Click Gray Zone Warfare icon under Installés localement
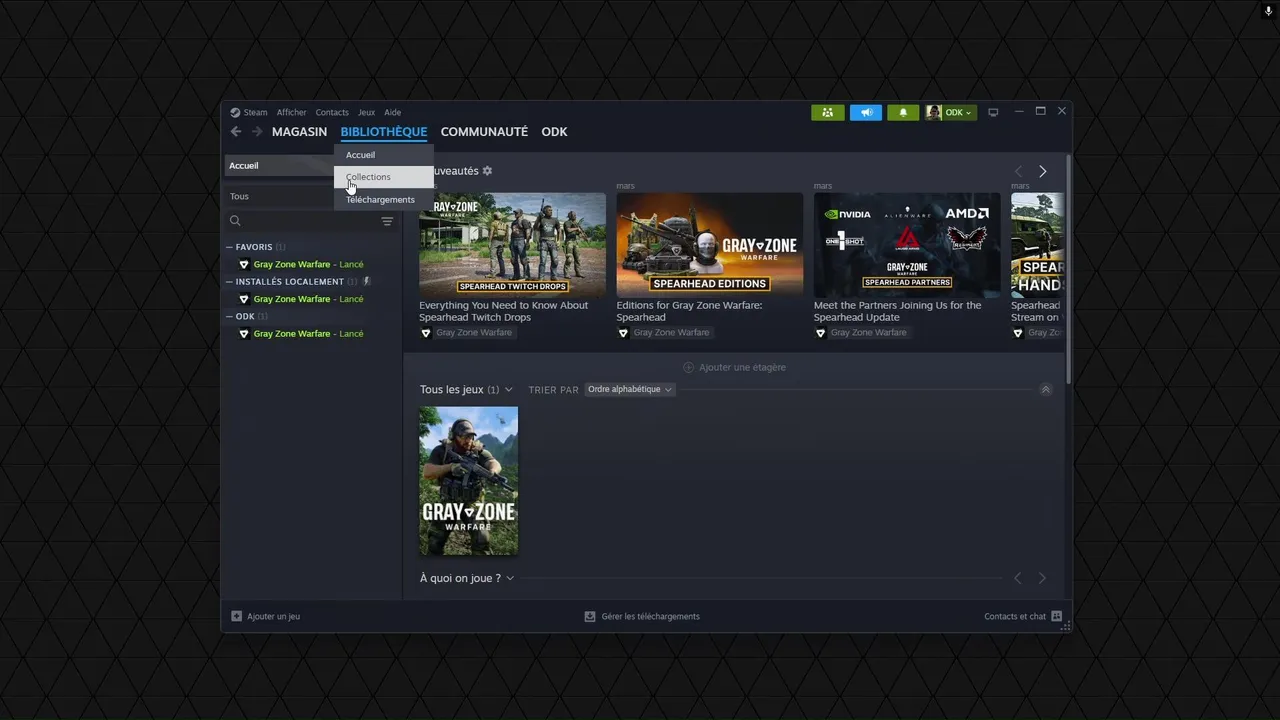This screenshot has height=720, width=1280. [244, 299]
